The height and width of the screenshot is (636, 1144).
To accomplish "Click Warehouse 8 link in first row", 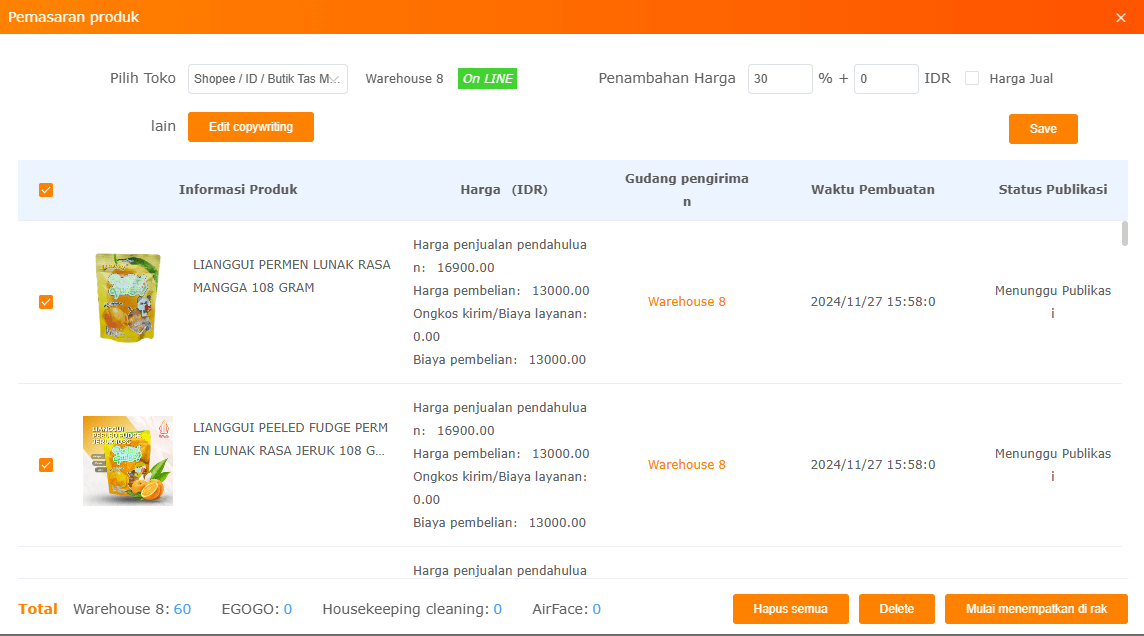I will coord(687,302).
